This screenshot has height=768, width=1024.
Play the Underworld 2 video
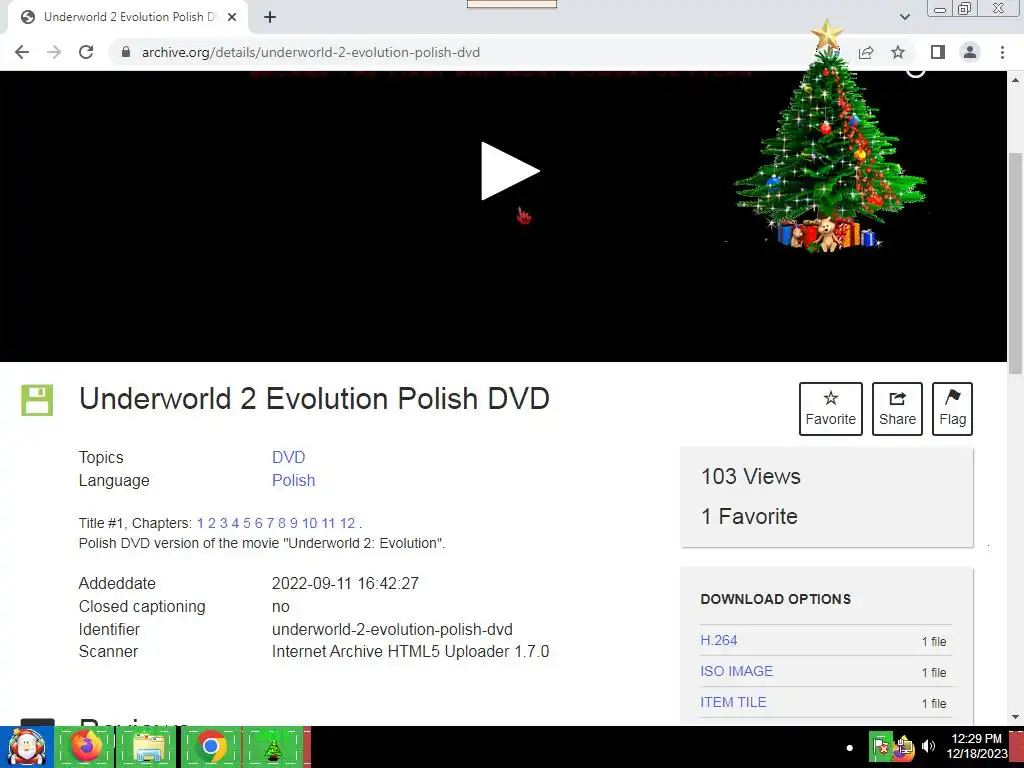510,171
